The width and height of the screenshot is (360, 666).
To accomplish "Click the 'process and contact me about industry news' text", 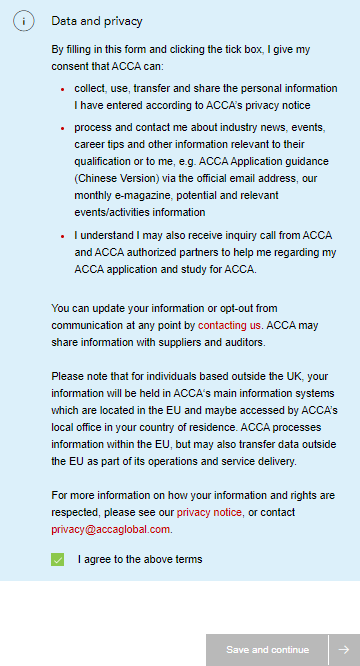I will (202, 170).
